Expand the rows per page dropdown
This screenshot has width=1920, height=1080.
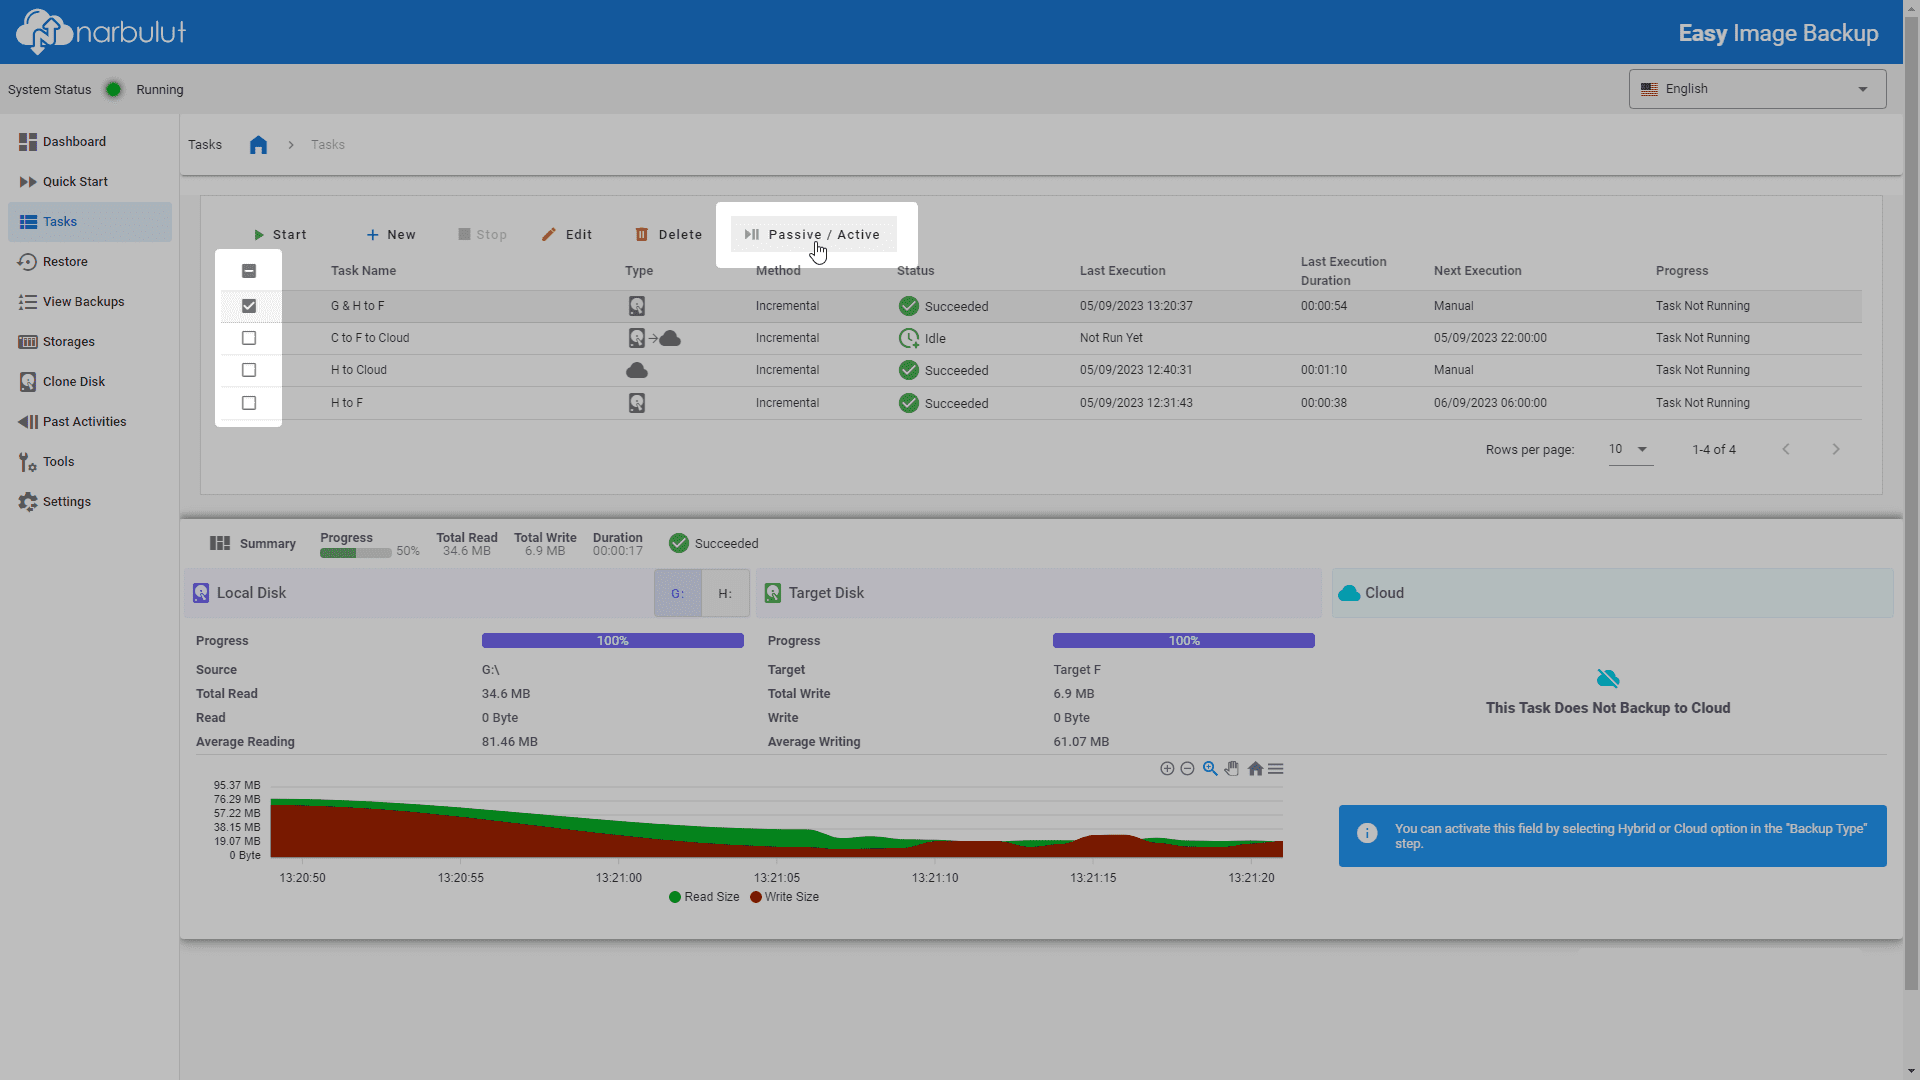pos(1630,450)
